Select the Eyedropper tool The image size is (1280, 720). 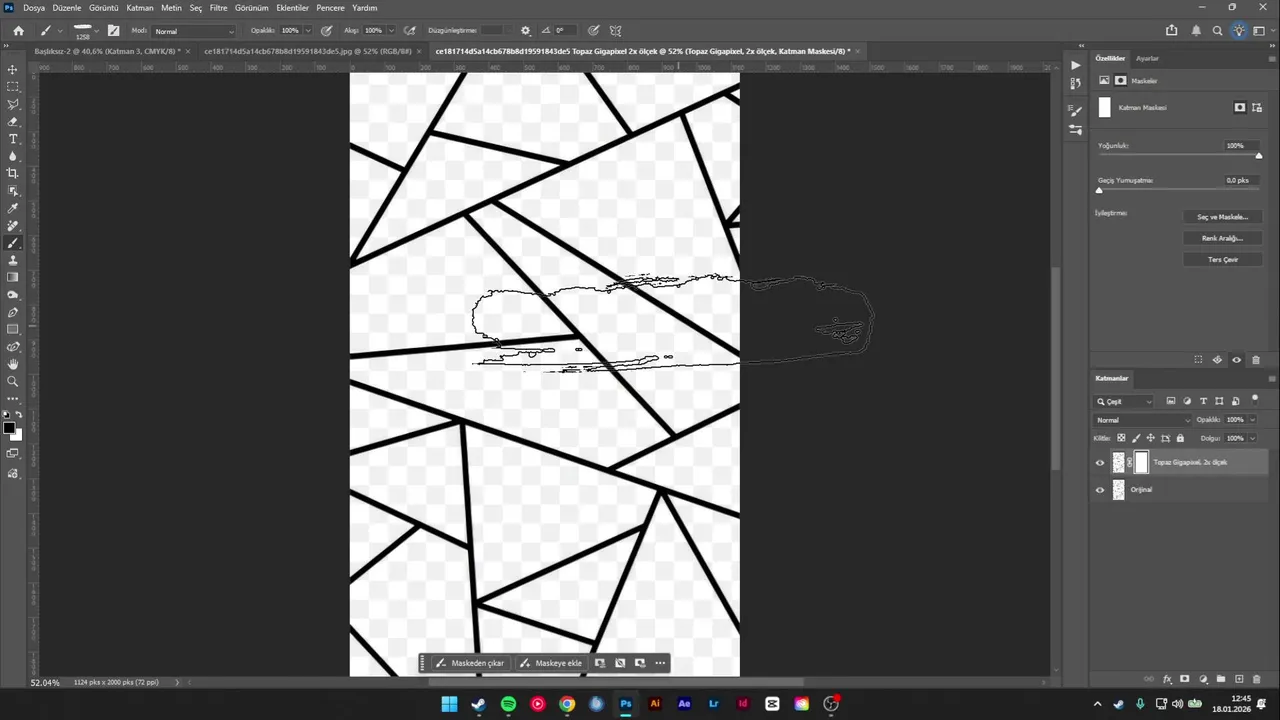13,208
